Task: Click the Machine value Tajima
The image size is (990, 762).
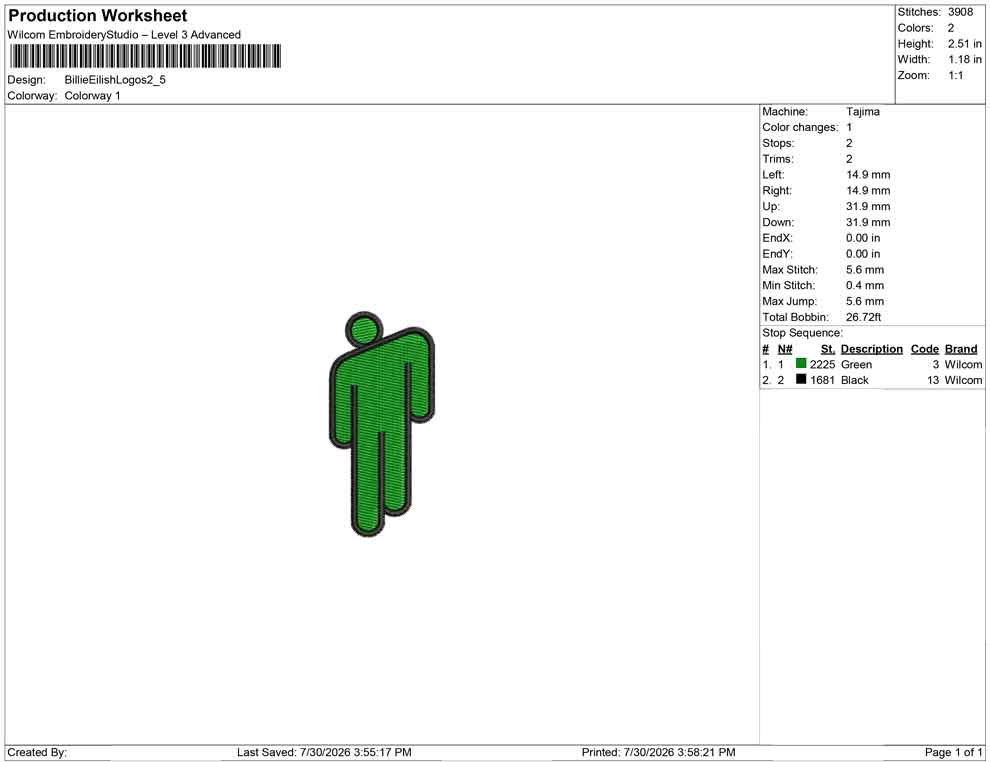Action: click(x=862, y=112)
